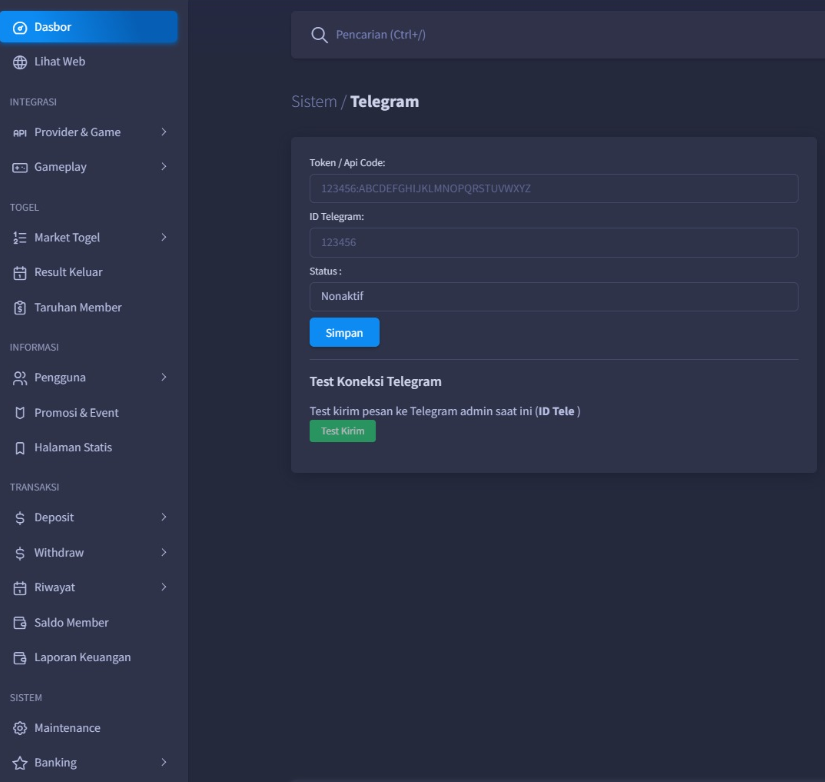Click into the ID Telegram input field
Screen dimensions: 825x782
point(553,243)
